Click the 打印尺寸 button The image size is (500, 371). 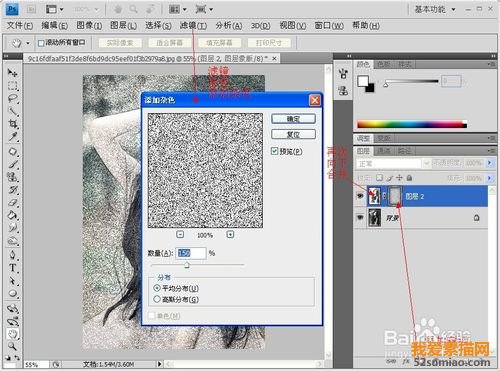click(269, 43)
